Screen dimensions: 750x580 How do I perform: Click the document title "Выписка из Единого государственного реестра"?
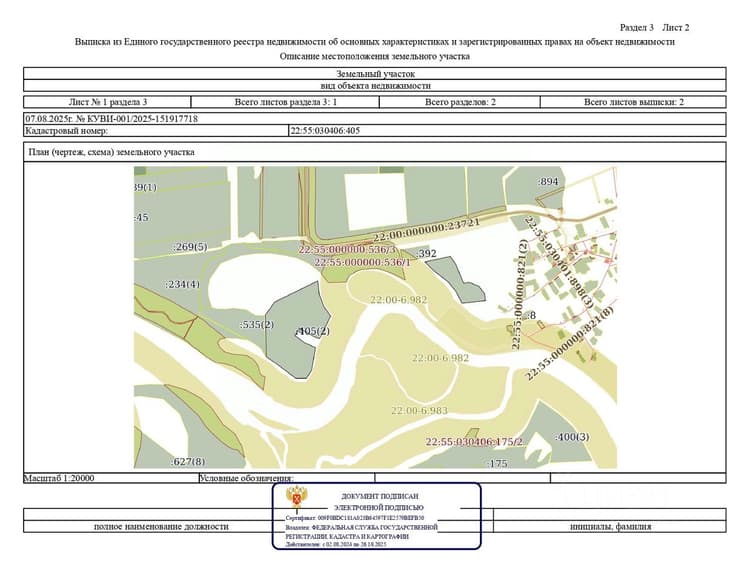pos(375,42)
